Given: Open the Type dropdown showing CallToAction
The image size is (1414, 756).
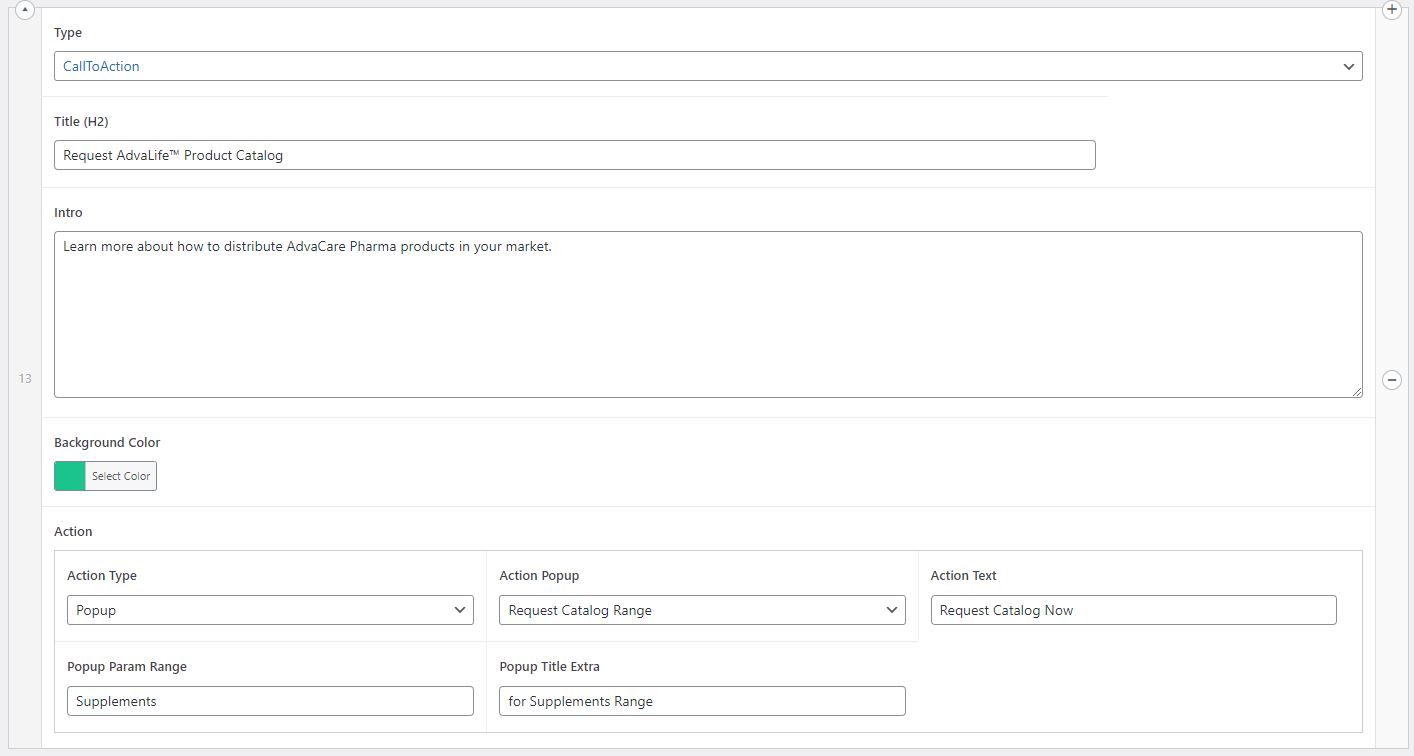Looking at the screenshot, I should point(708,66).
